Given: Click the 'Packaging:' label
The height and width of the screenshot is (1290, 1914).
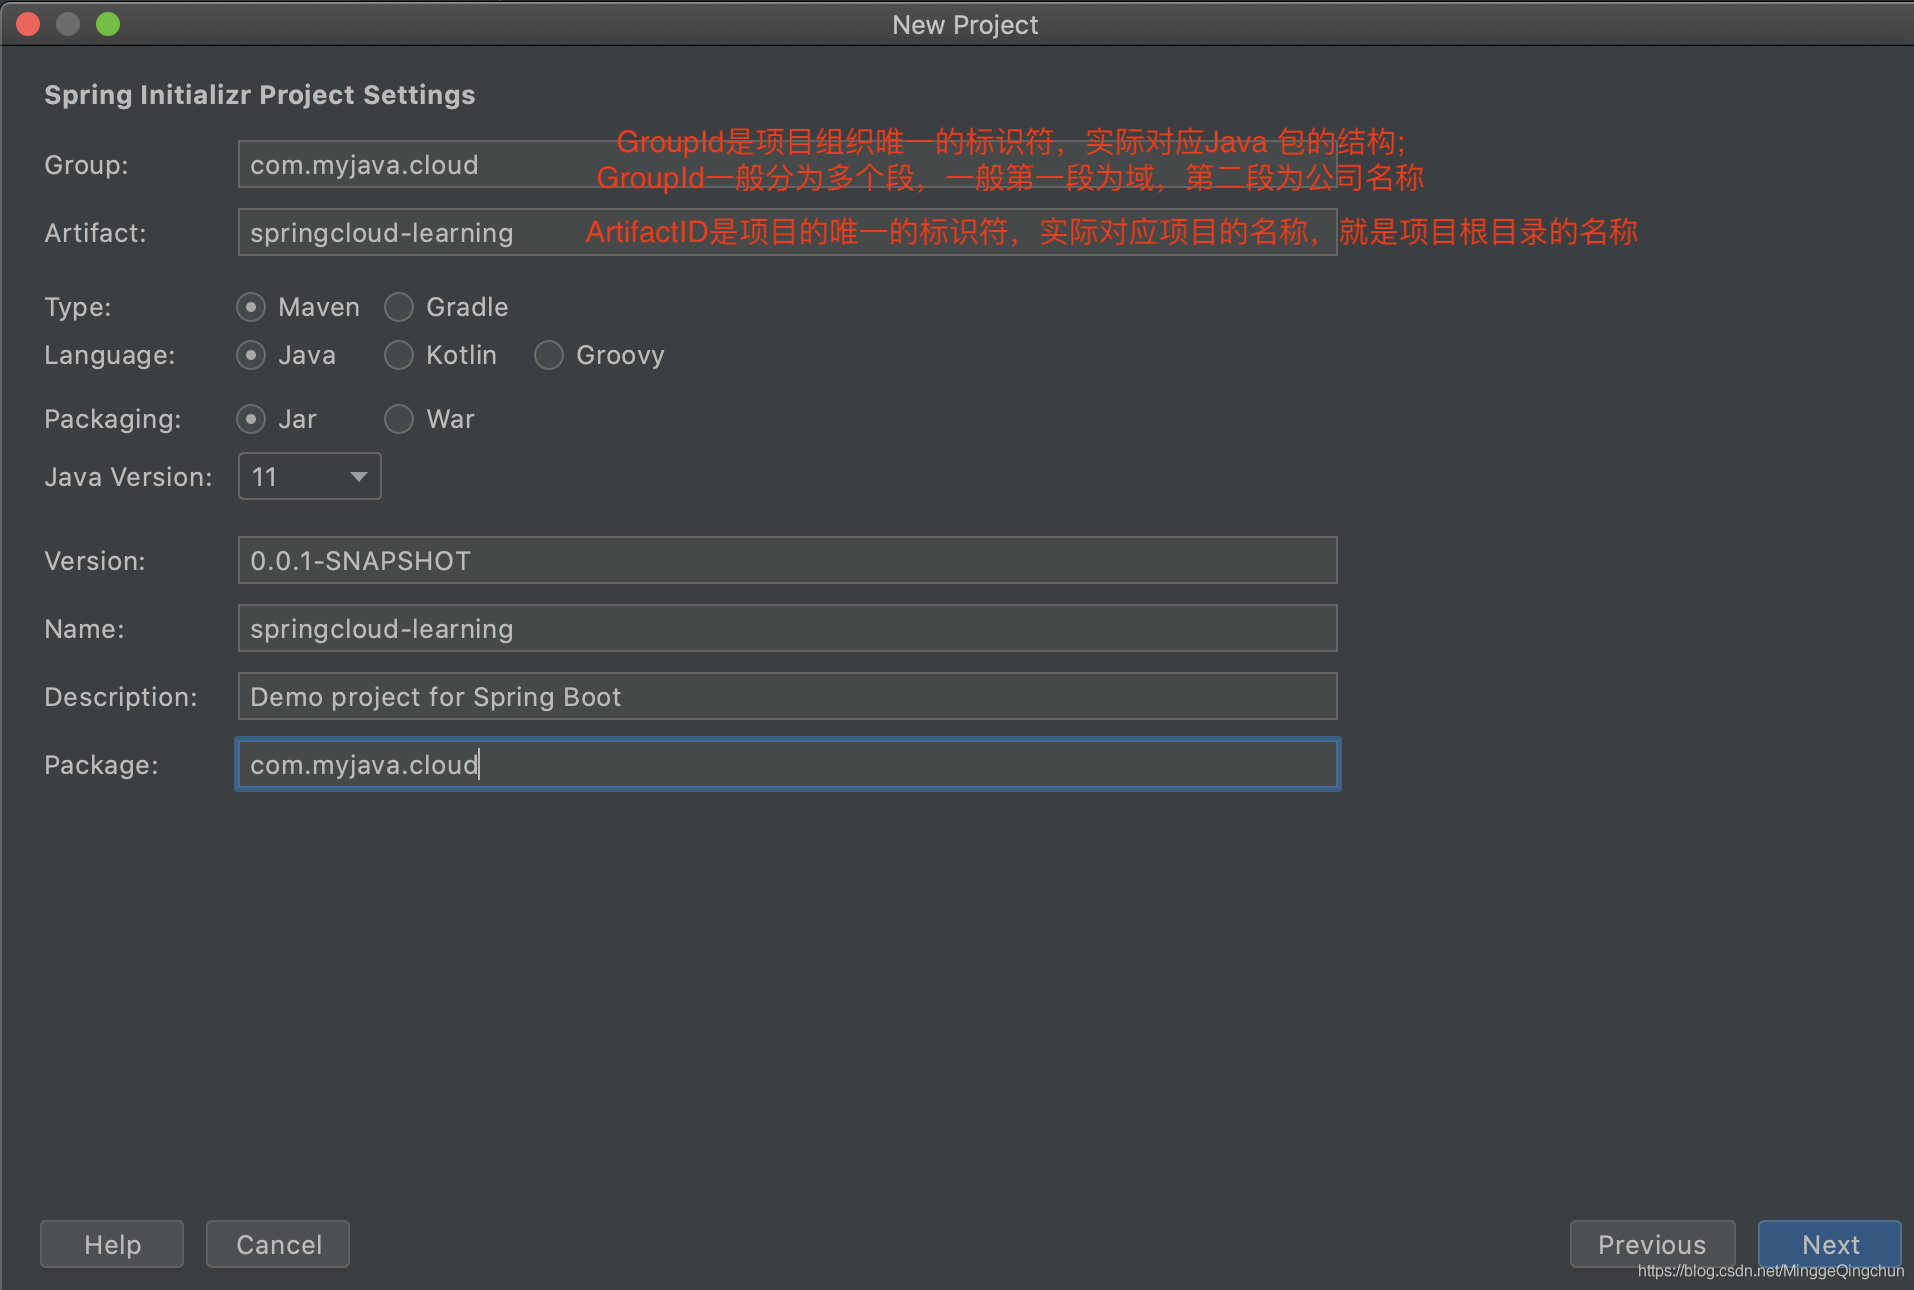Looking at the screenshot, I should pos(113,419).
